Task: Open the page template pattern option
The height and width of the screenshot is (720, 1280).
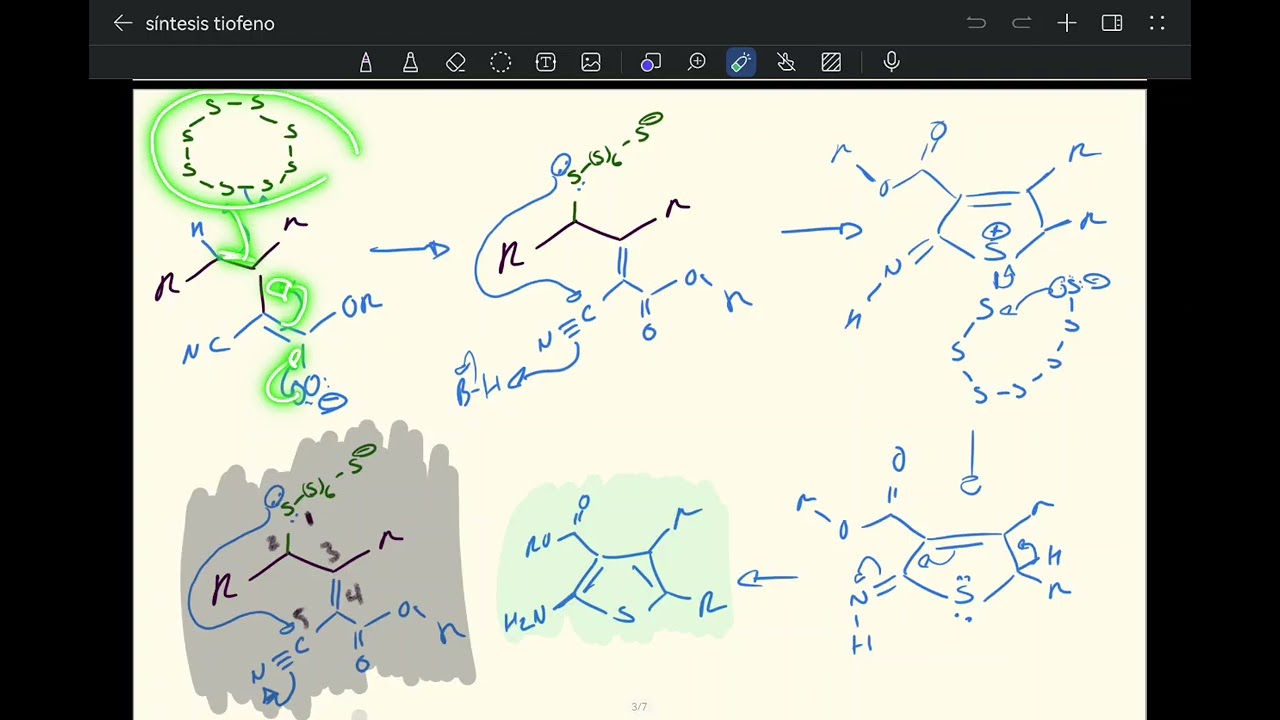Action: click(831, 62)
